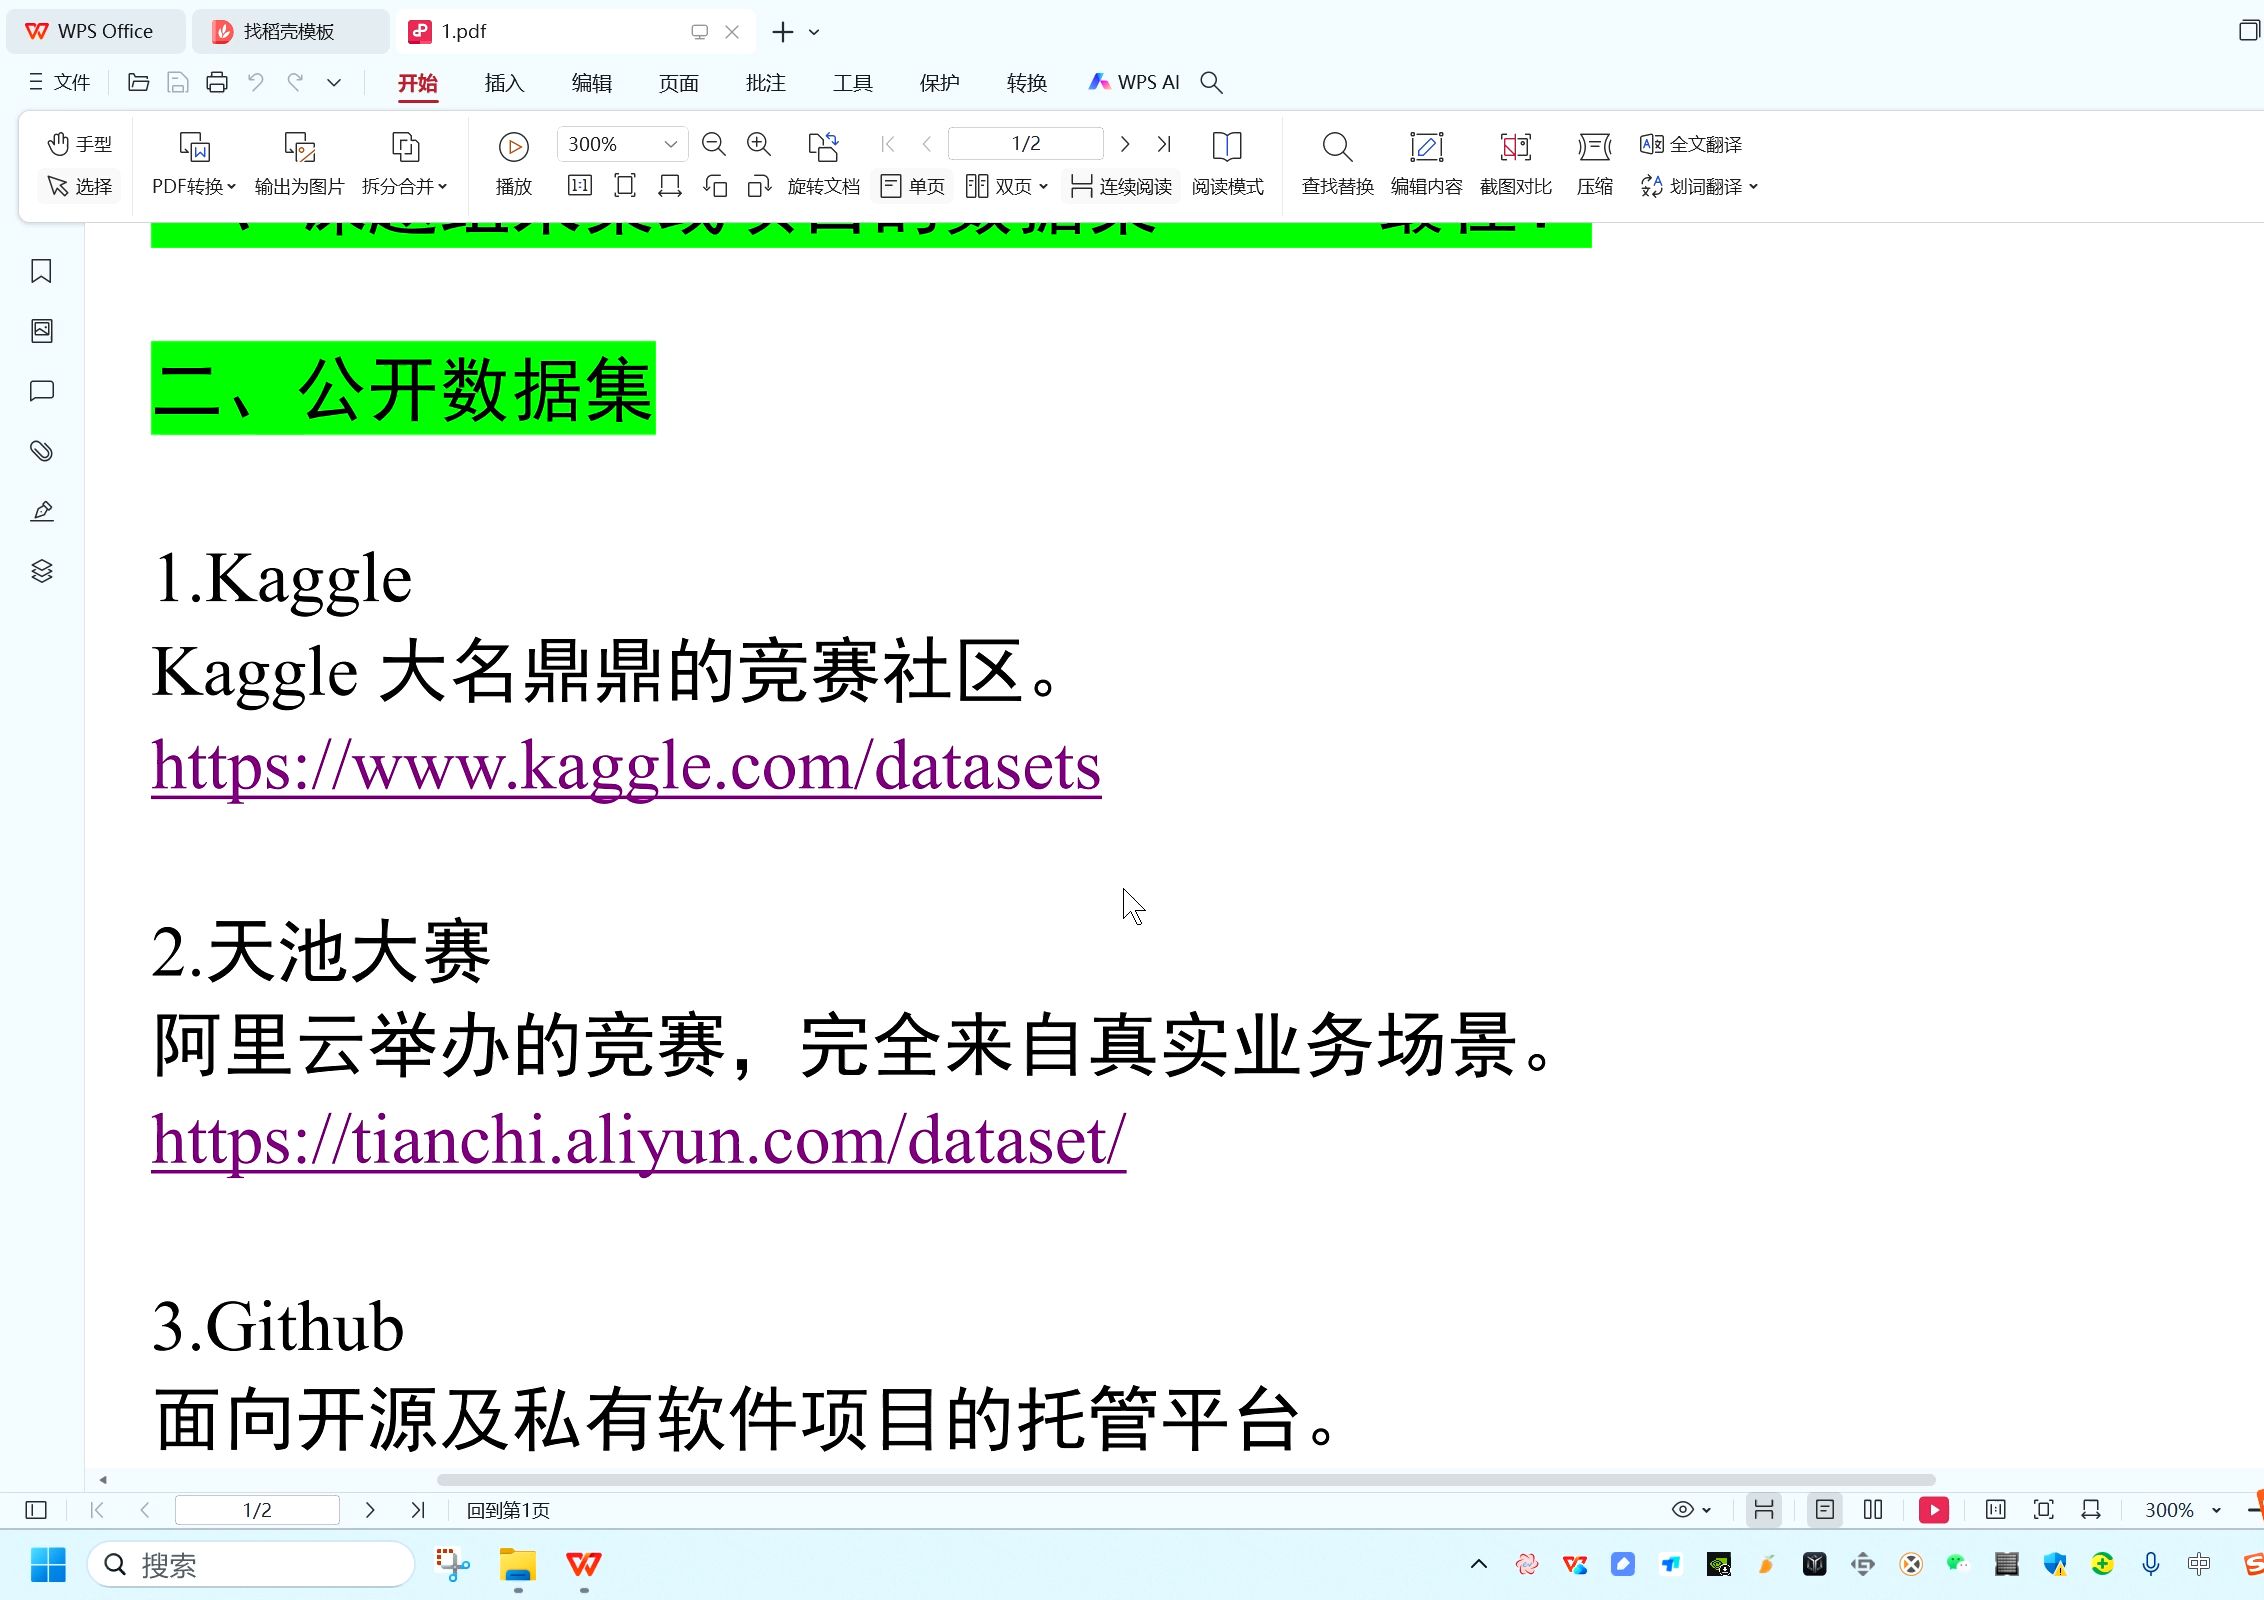Follow the tianchi.aliyun.com/dataset link
Image resolution: width=2264 pixels, height=1600 pixels.
pyautogui.click(x=639, y=1141)
